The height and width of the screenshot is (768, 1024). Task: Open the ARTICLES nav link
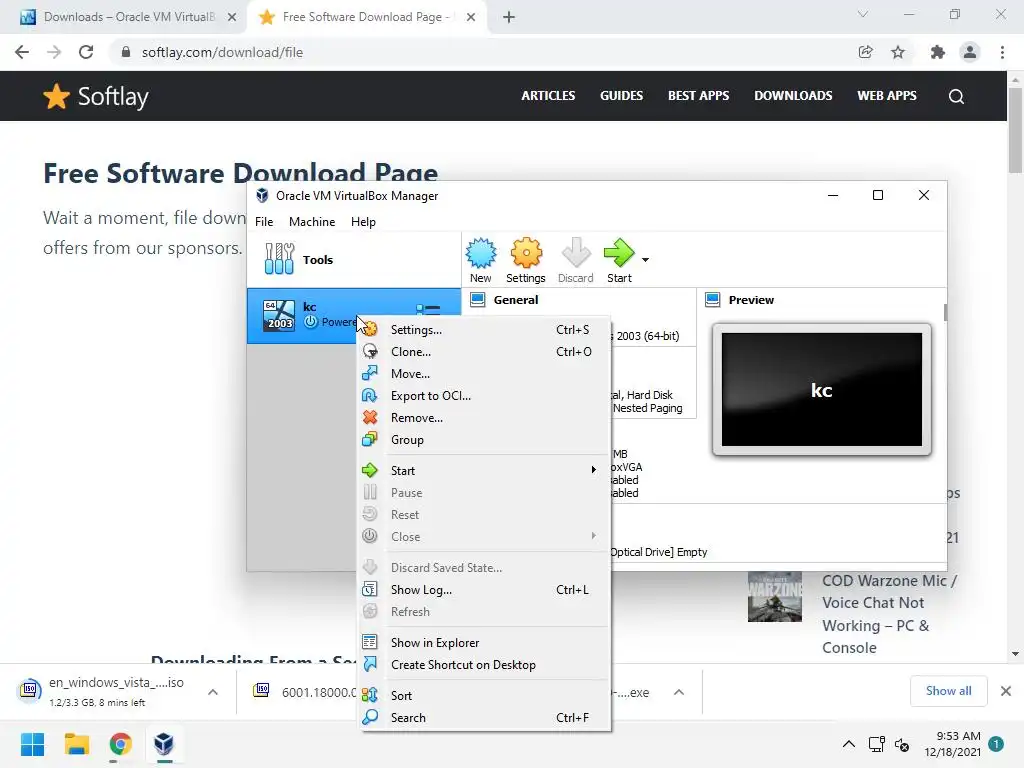548,95
